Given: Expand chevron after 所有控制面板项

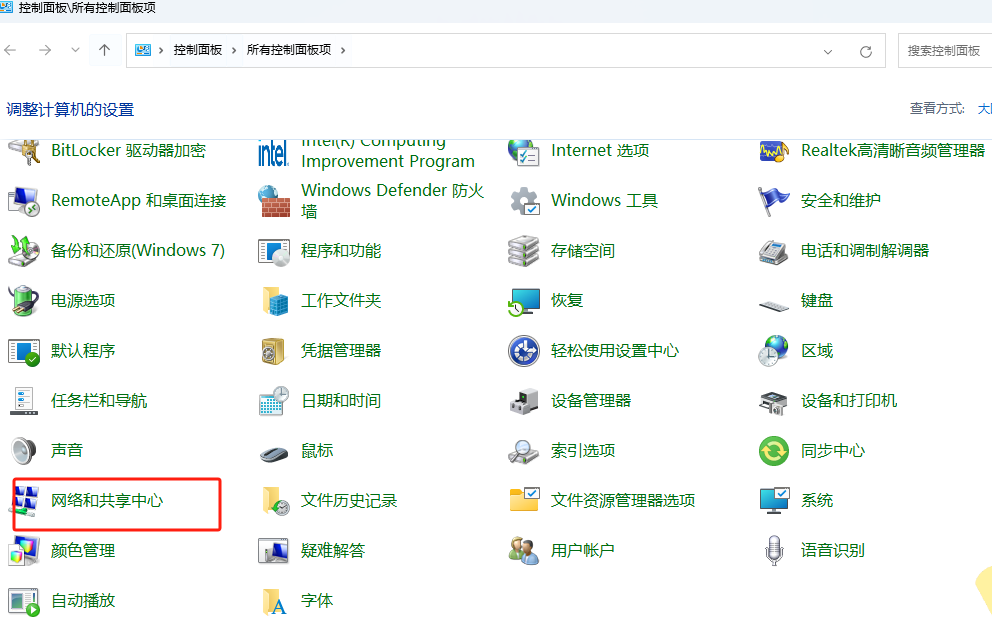Looking at the screenshot, I should point(344,50).
